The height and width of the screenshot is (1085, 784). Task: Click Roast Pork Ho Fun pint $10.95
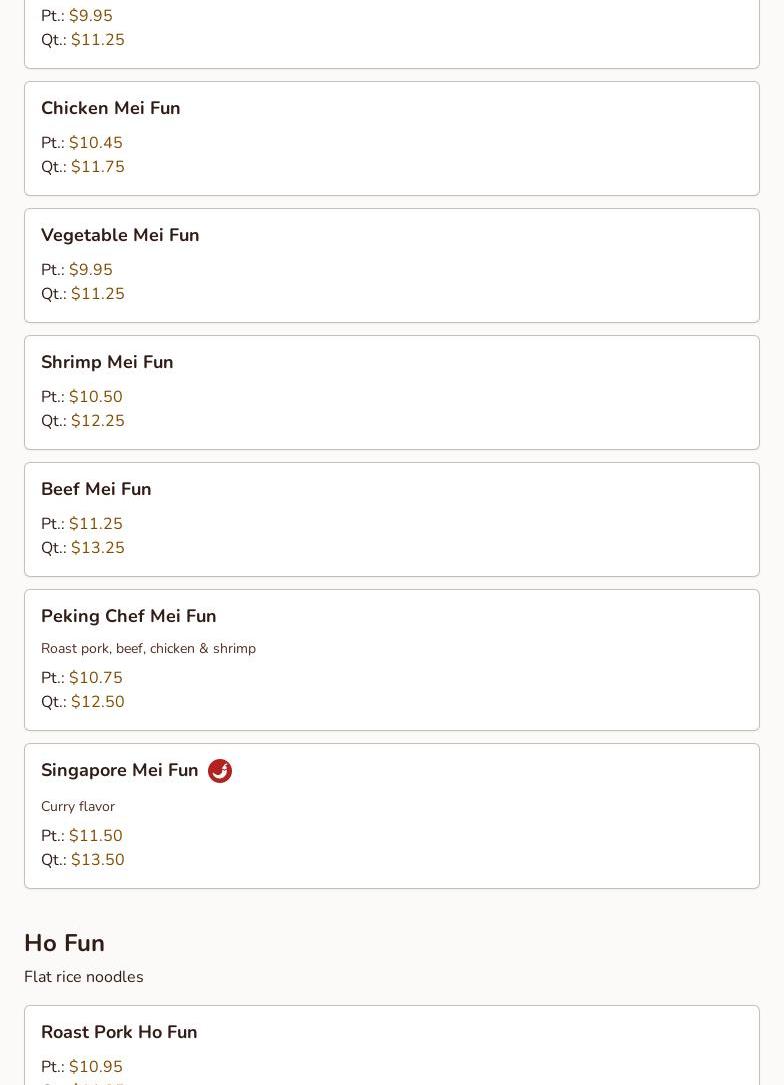coord(96,1067)
